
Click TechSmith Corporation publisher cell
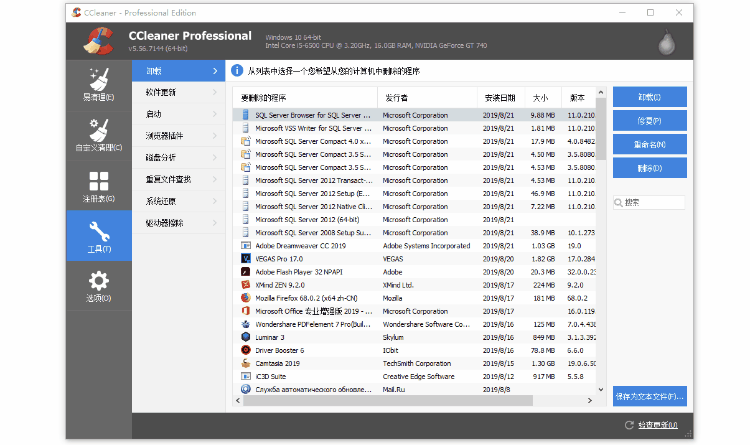coord(417,363)
